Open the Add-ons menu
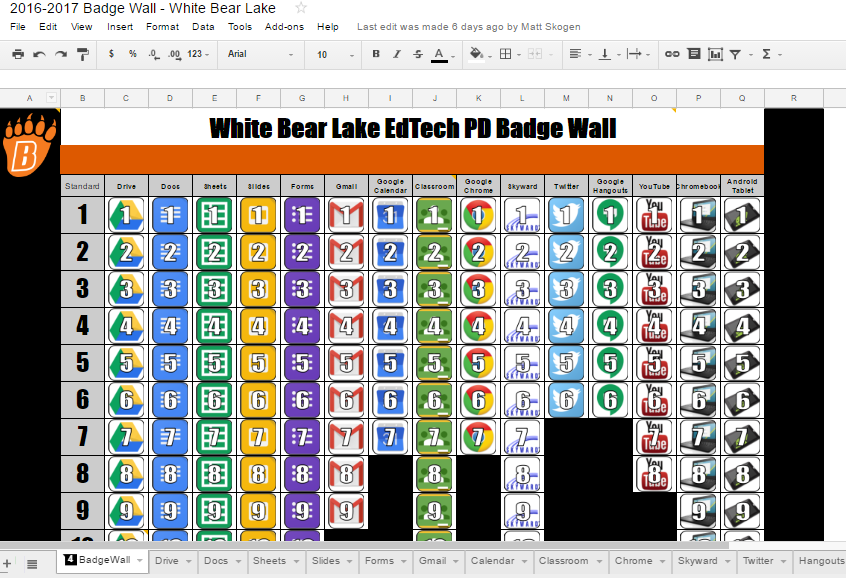846x578 pixels. pos(284,26)
